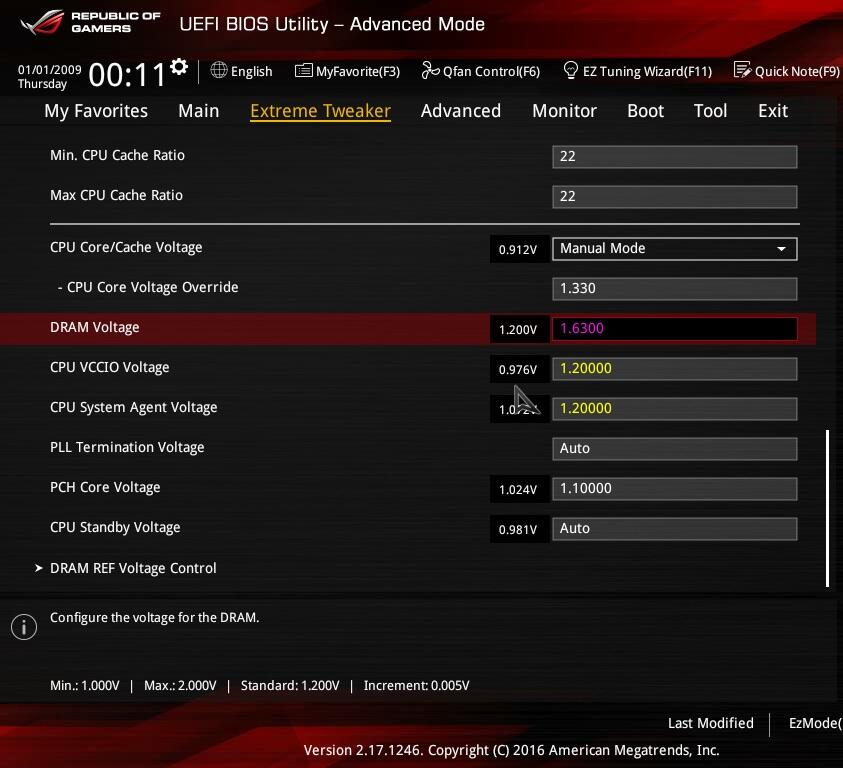Click the Quick Note pencil icon

[742, 70]
